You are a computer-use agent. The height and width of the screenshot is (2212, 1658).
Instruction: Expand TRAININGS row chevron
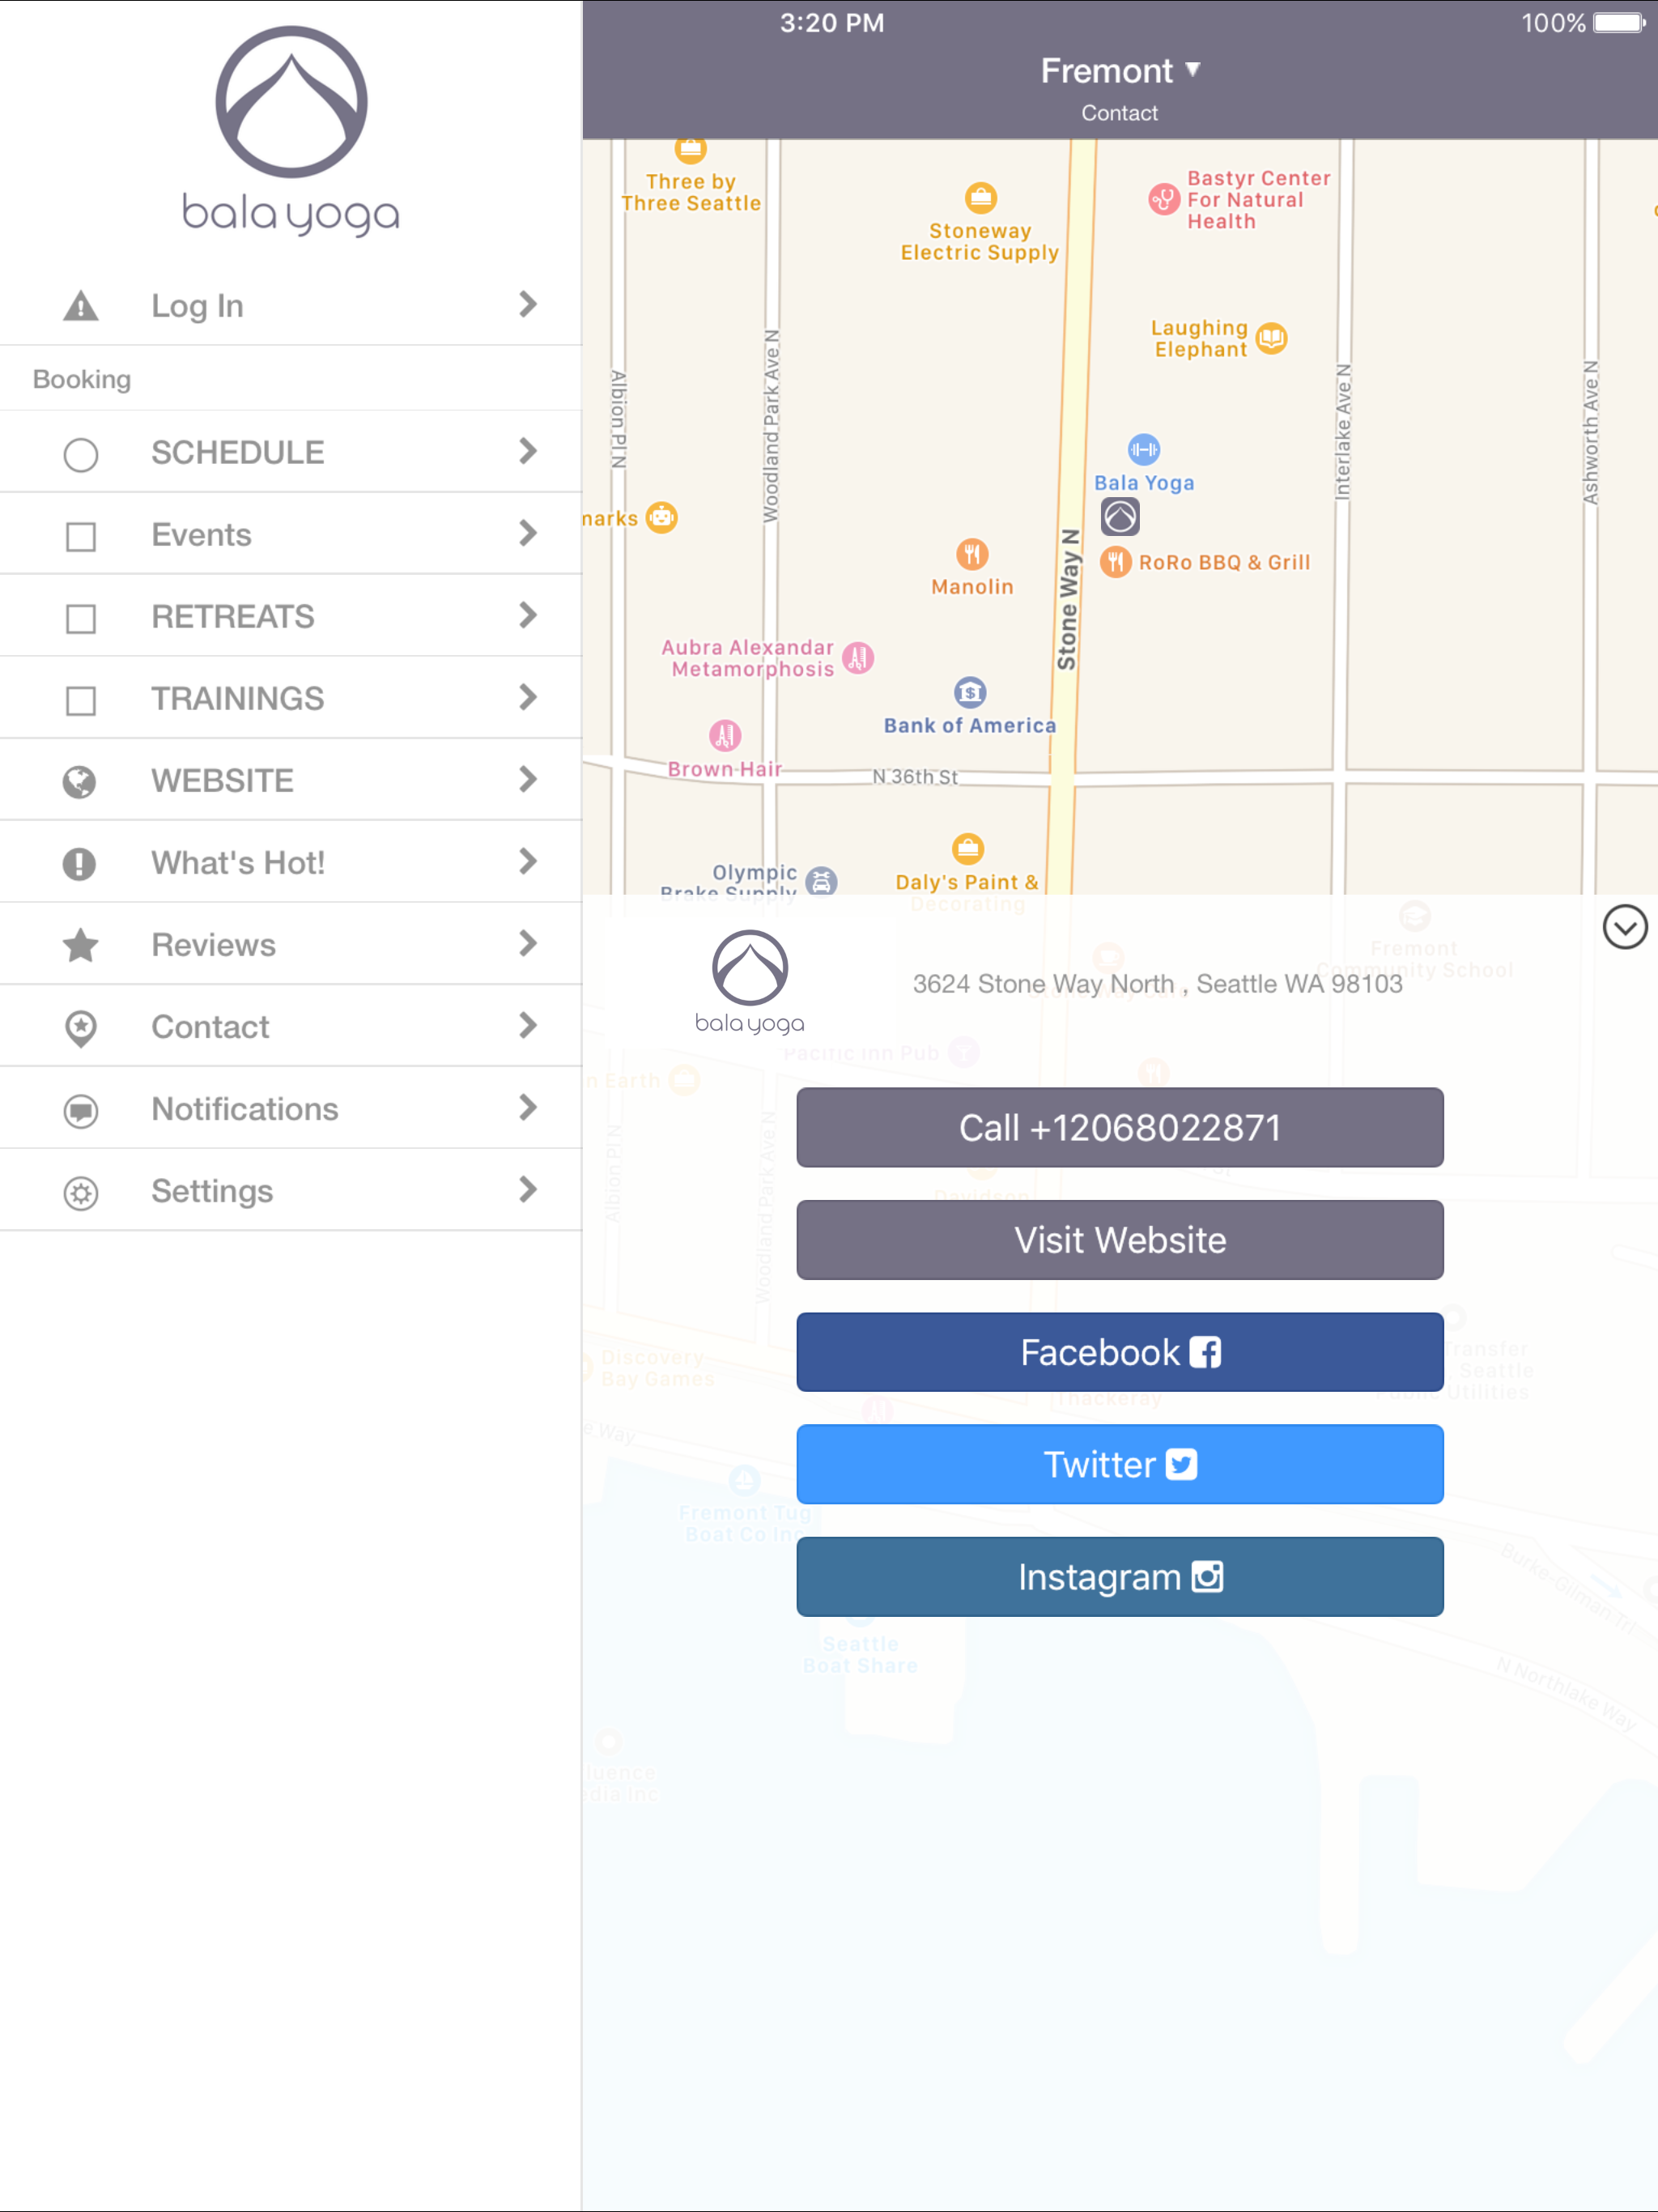tap(528, 697)
